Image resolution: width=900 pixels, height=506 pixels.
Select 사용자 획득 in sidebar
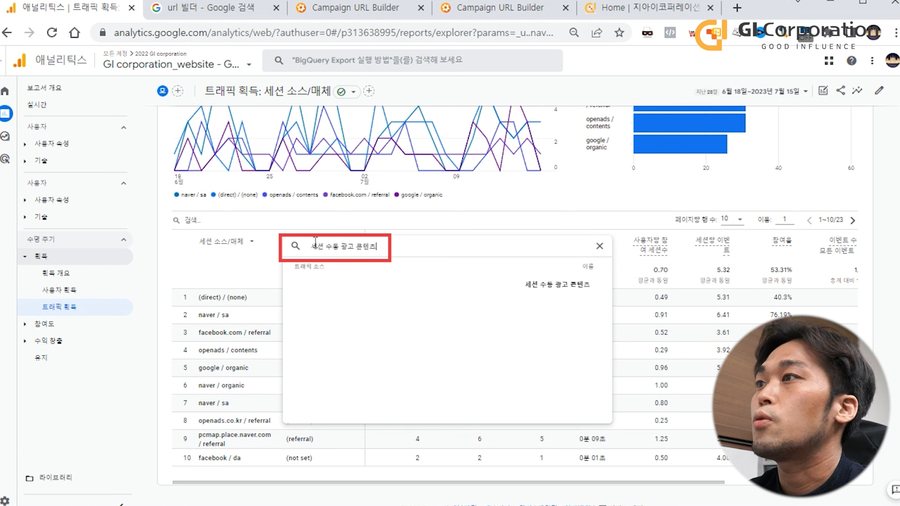coord(59,290)
